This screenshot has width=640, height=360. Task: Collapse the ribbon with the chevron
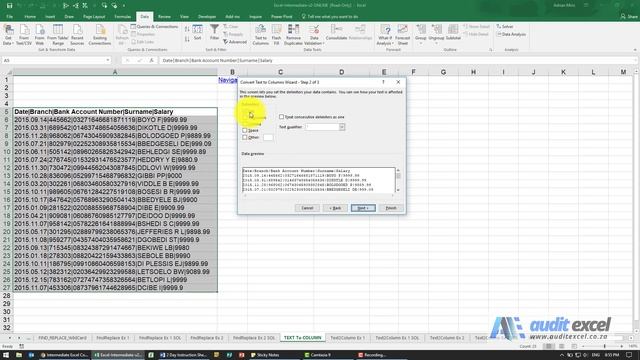[635, 50]
